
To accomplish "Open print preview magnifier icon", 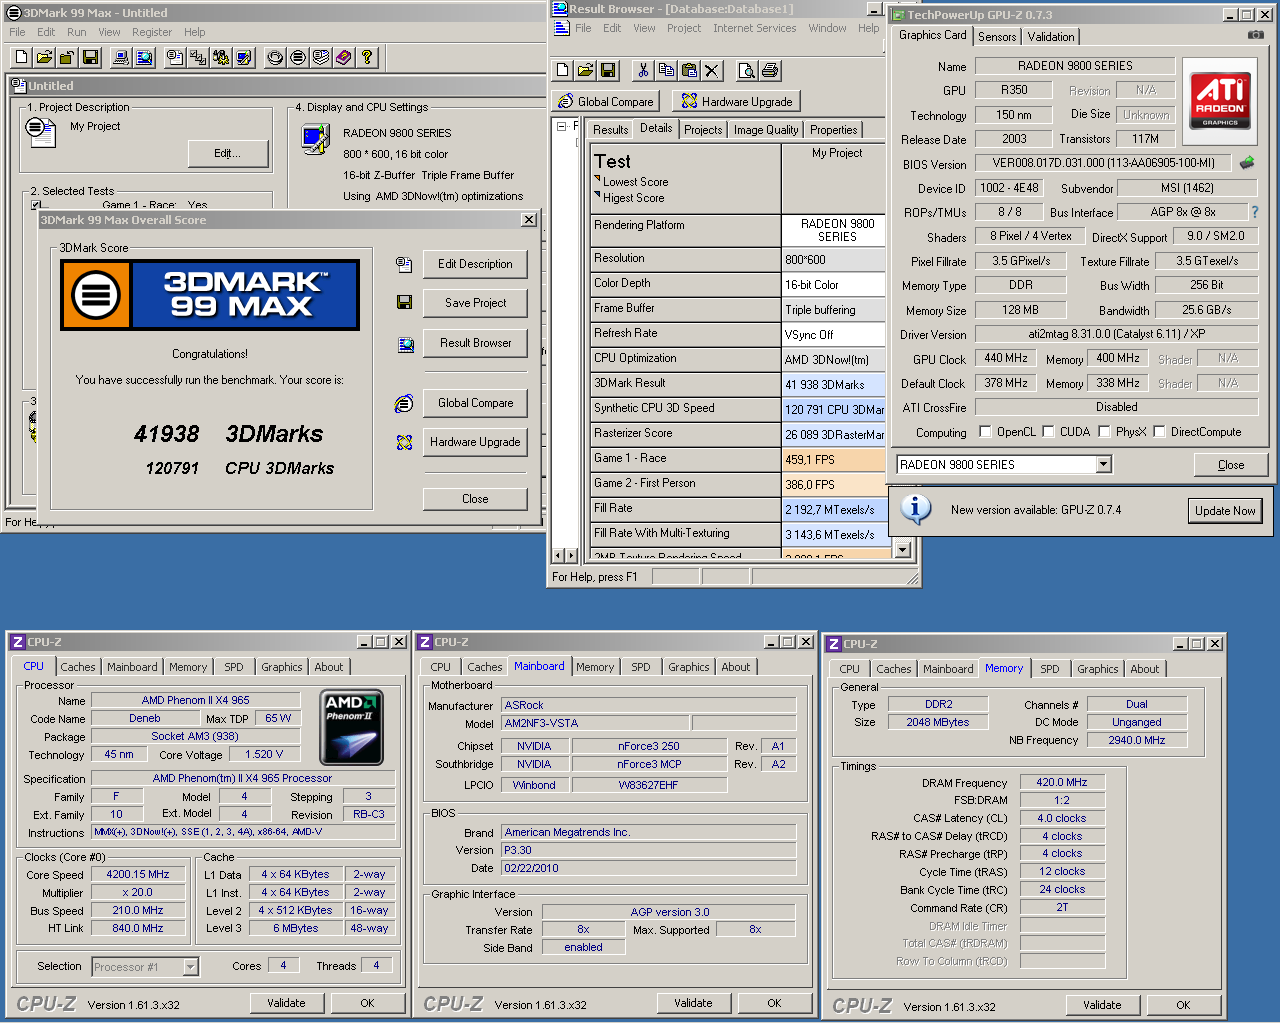I will [747, 70].
